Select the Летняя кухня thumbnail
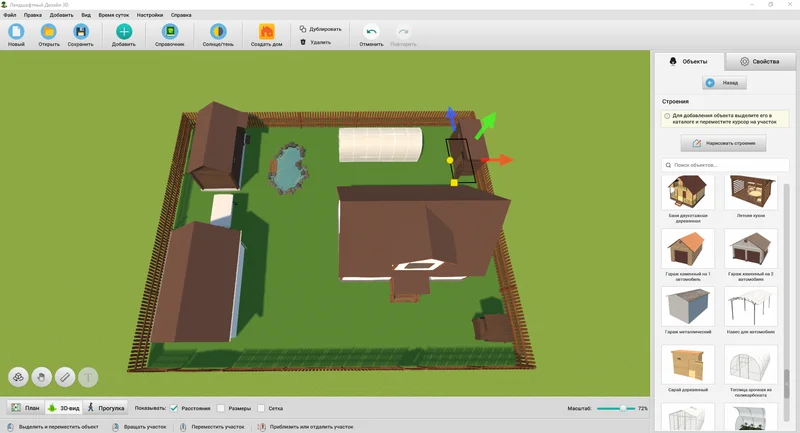This screenshot has width=800, height=433. (751, 192)
